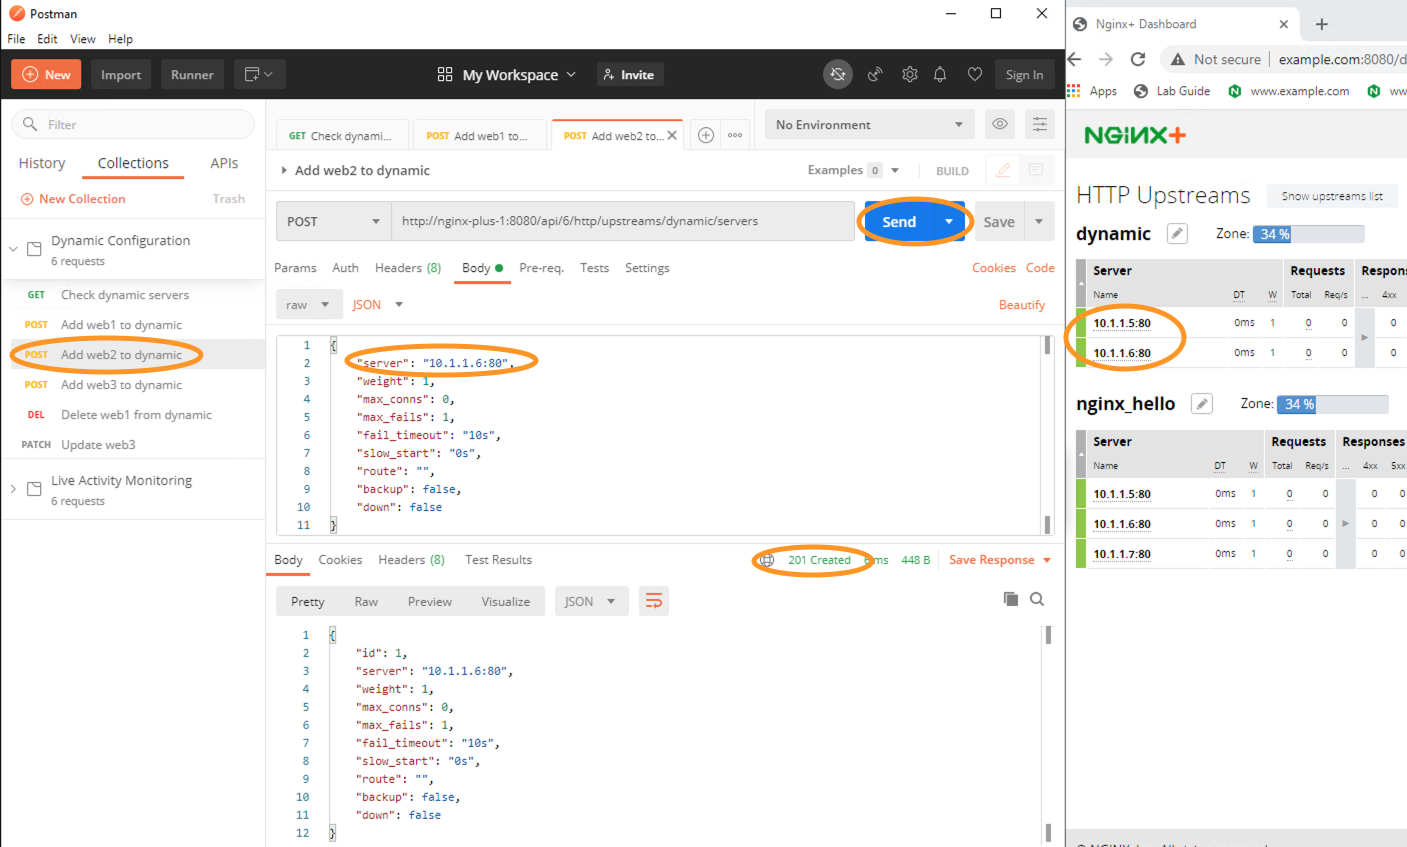Click the network globe icon by status

click(766, 560)
